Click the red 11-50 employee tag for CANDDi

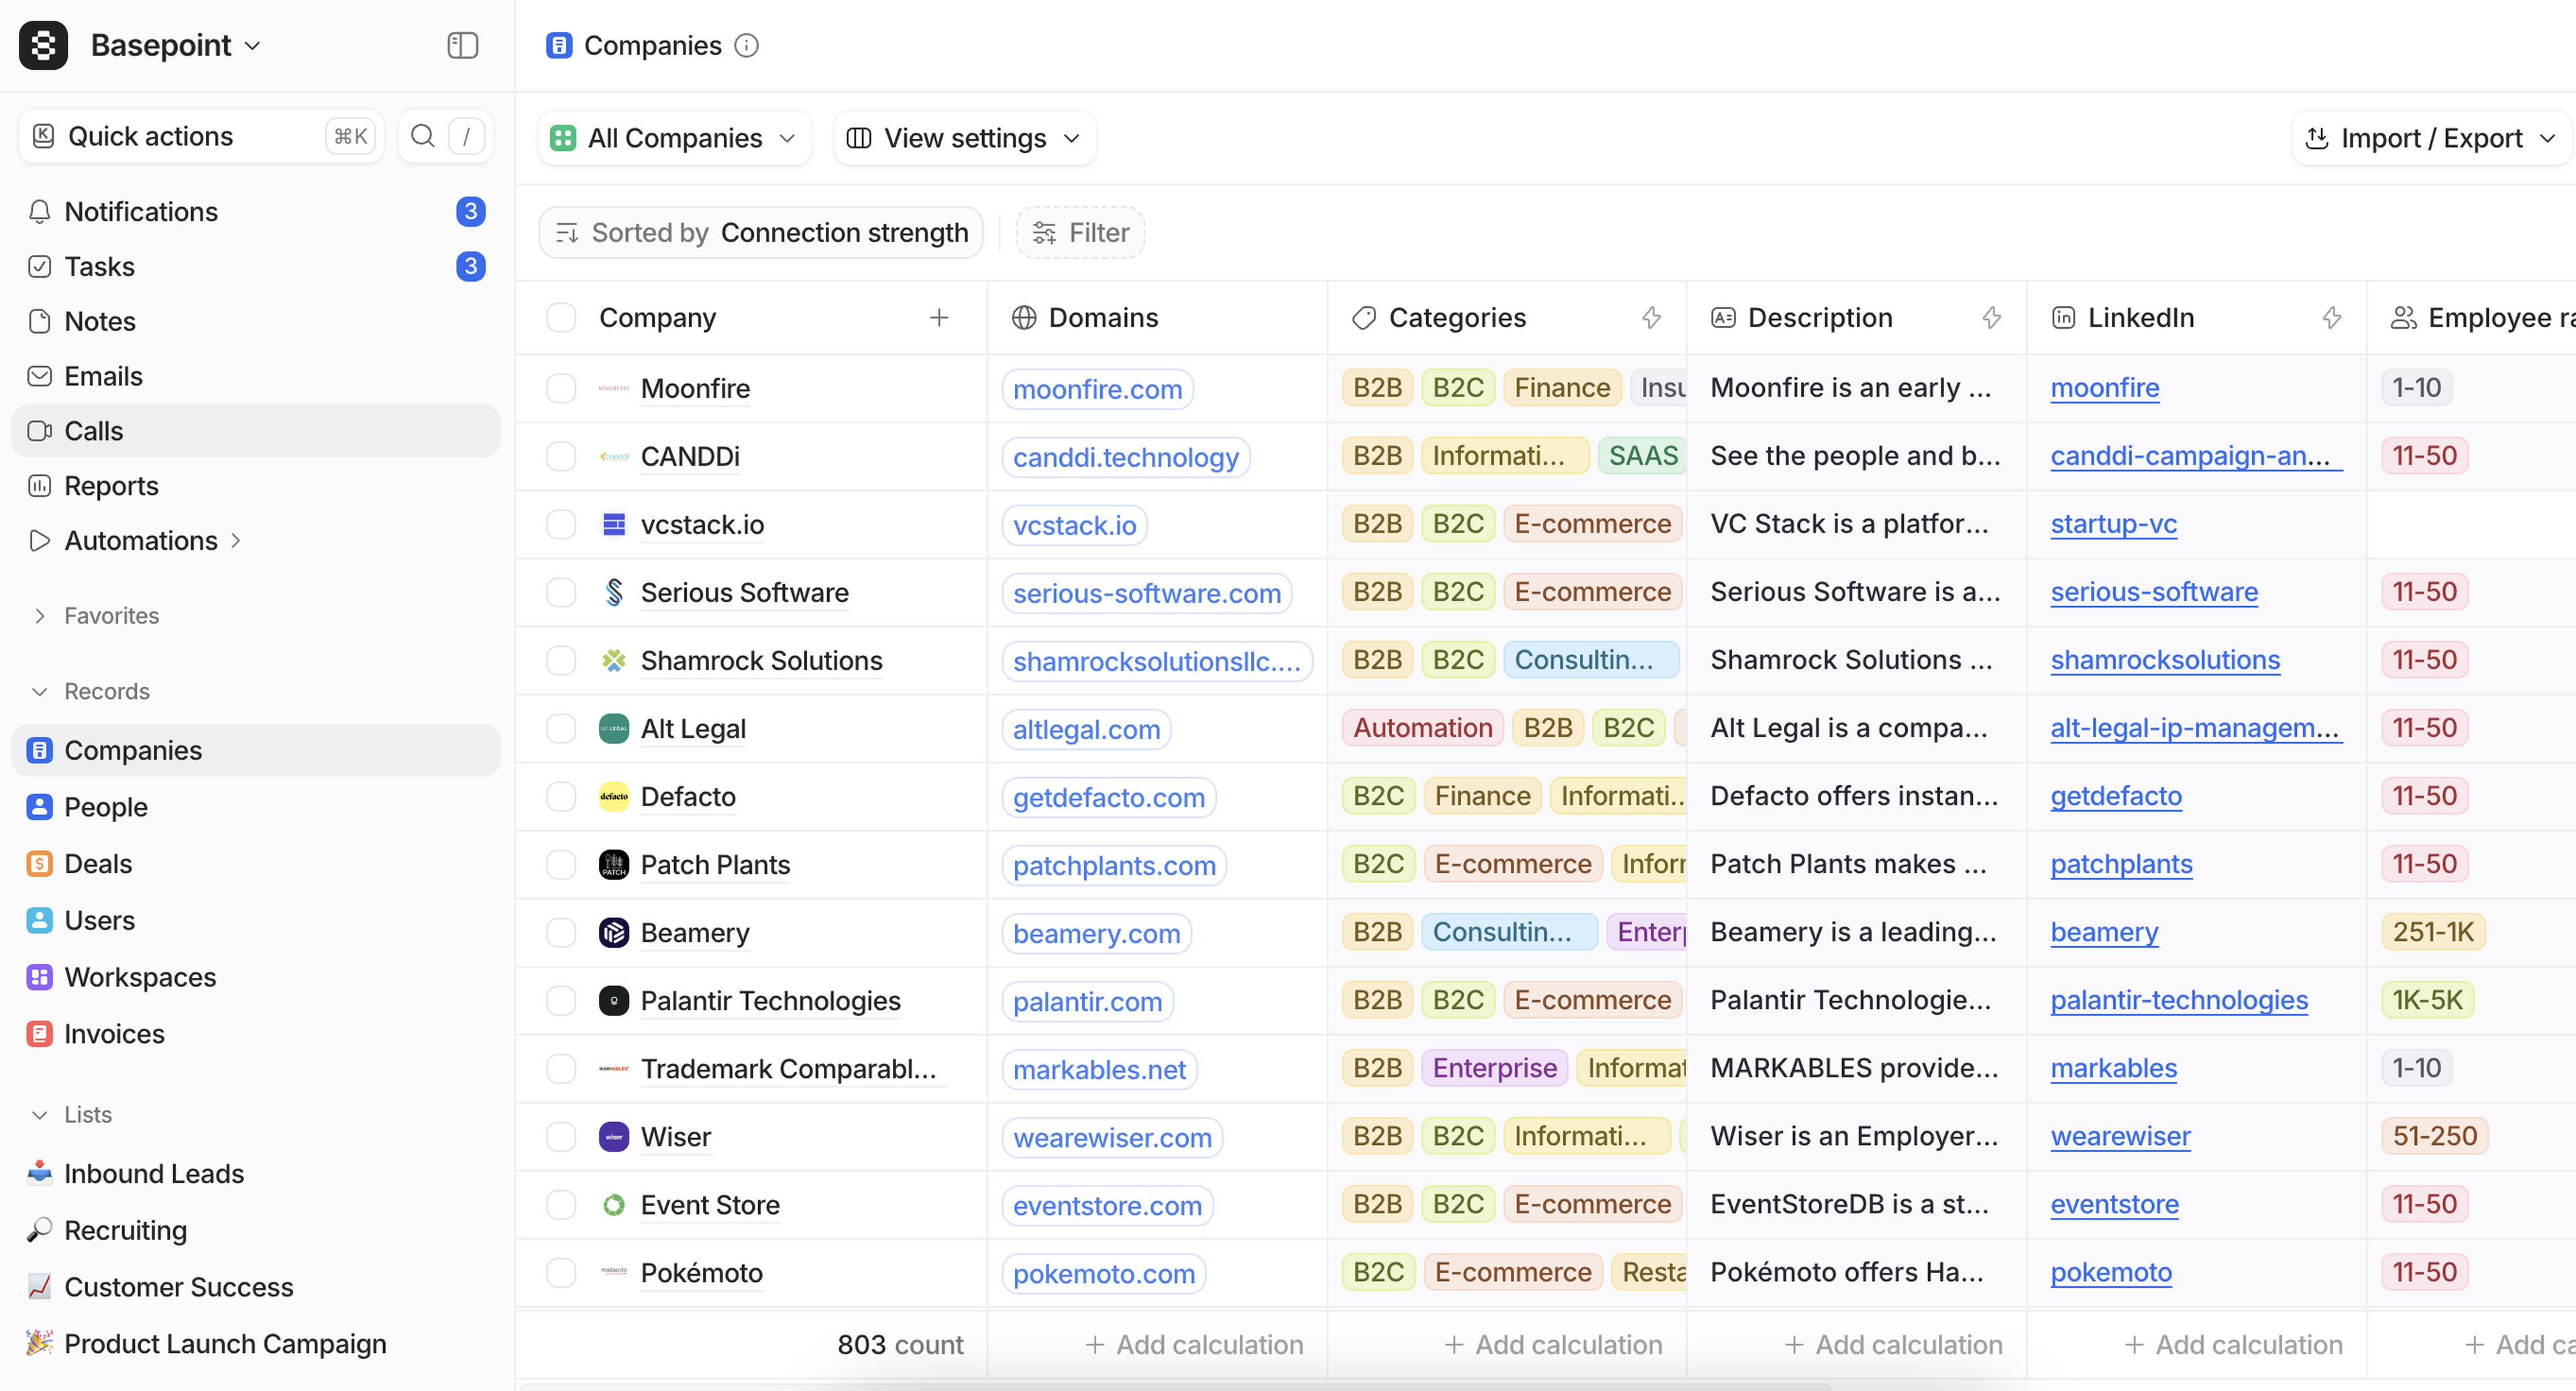point(2424,456)
